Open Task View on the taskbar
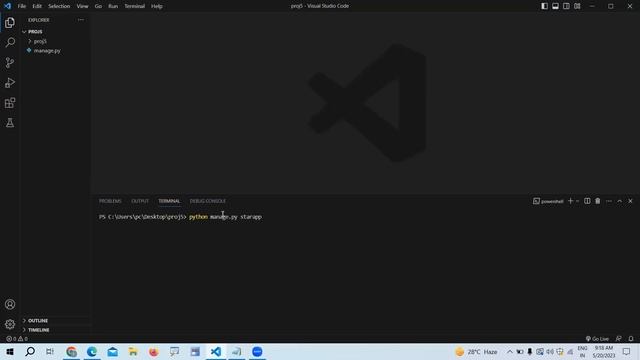 pyautogui.click(x=50, y=351)
